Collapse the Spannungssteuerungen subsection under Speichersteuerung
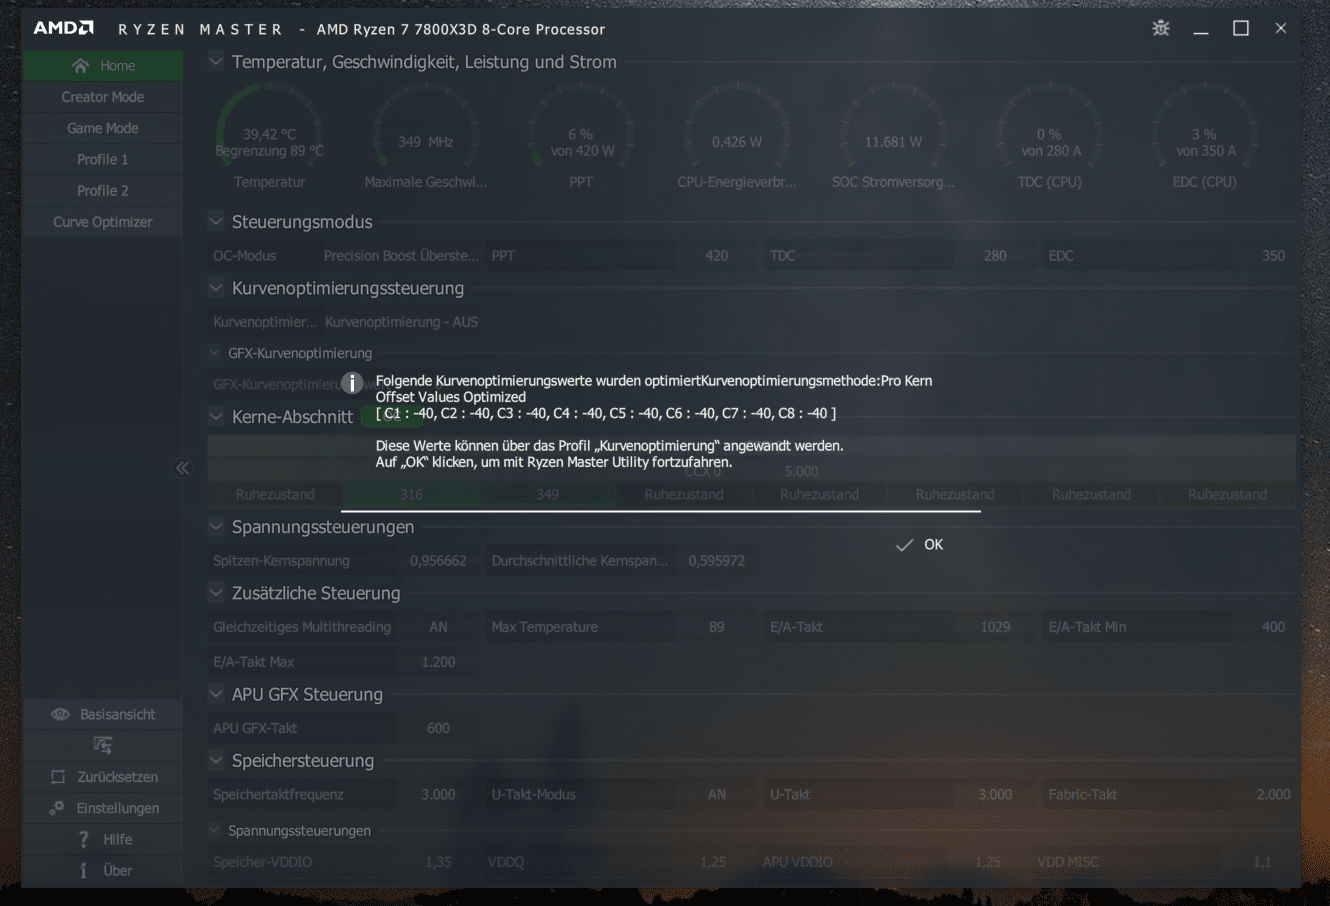This screenshot has height=906, width=1330. (214, 830)
